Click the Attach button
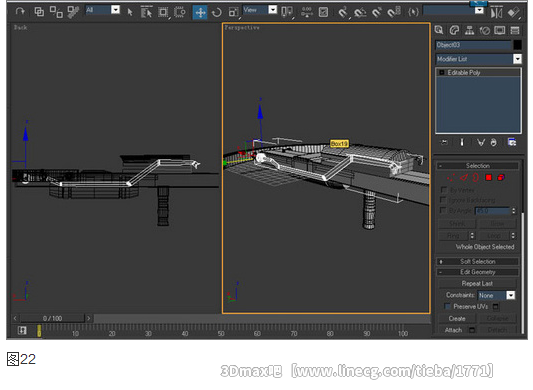The image size is (533, 390). tap(453, 330)
